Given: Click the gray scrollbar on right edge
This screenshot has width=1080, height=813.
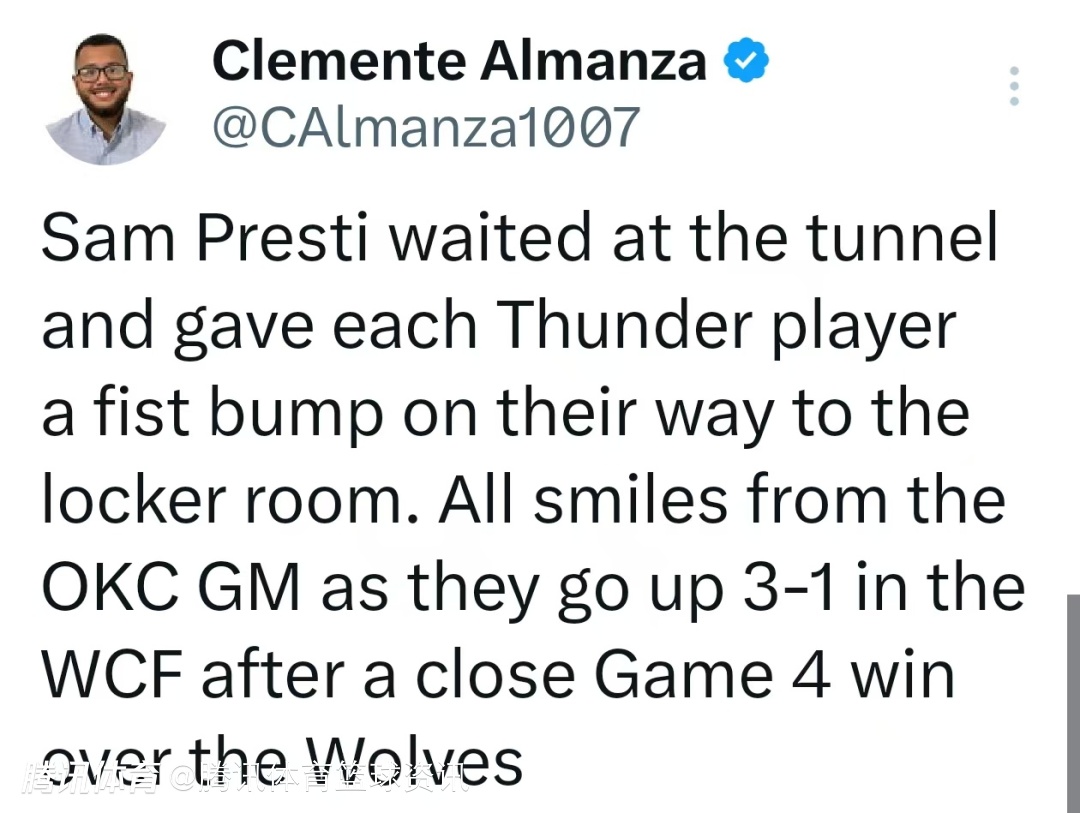Looking at the screenshot, I should (1073, 700).
